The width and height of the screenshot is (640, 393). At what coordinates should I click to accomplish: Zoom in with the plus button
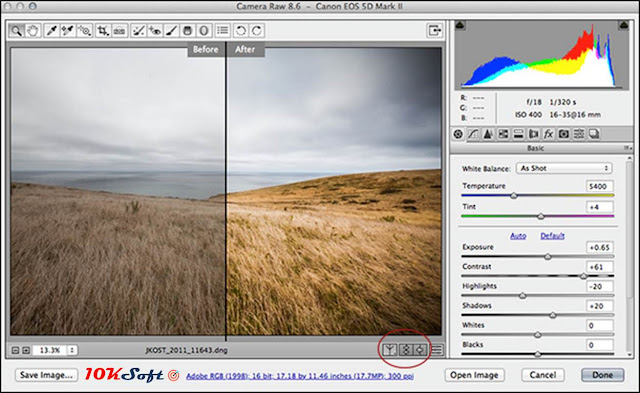pyautogui.click(x=26, y=350)
